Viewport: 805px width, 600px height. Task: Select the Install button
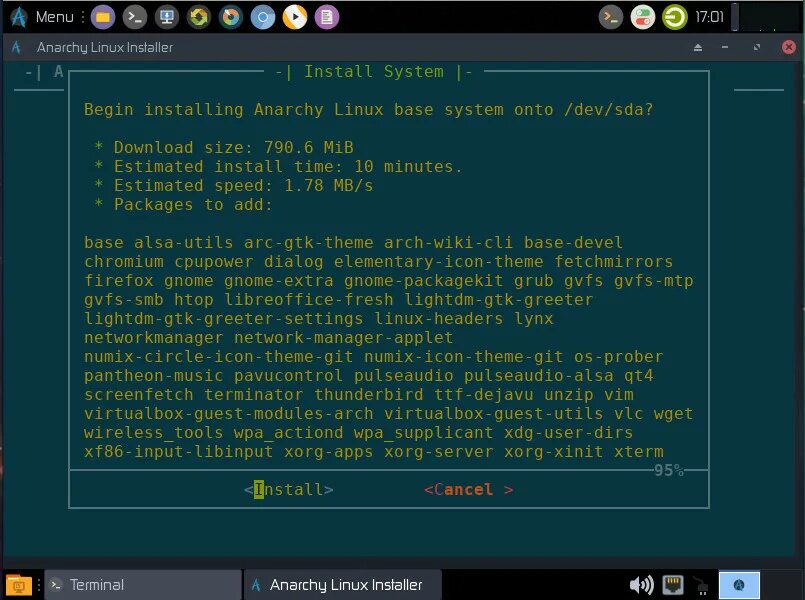coord(289,489)
